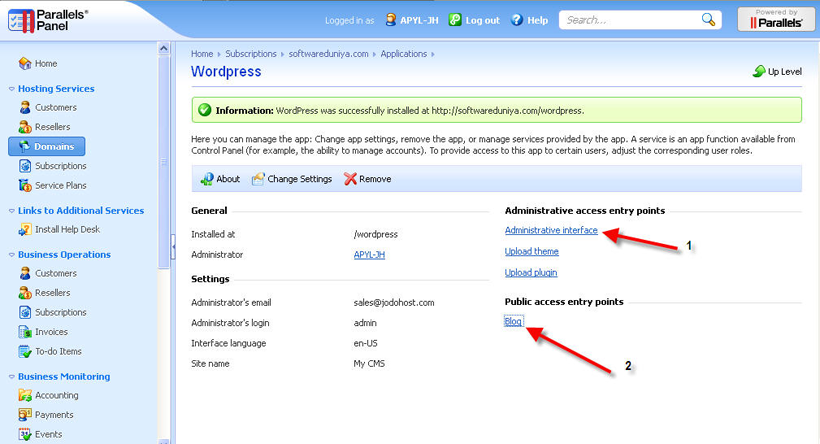Click the APYL-JH username in header
This screenshot has width=820, height=444.
[419, 20]
